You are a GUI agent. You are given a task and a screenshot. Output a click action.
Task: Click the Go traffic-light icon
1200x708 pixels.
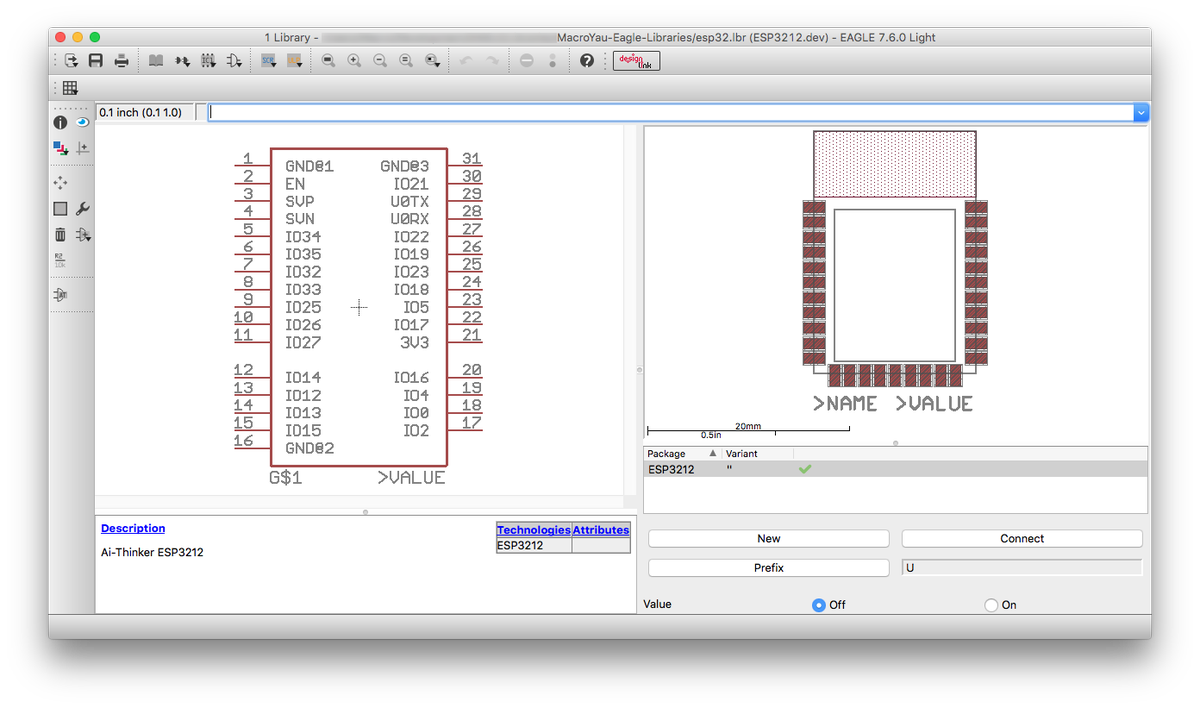click(x=552, y=61)
